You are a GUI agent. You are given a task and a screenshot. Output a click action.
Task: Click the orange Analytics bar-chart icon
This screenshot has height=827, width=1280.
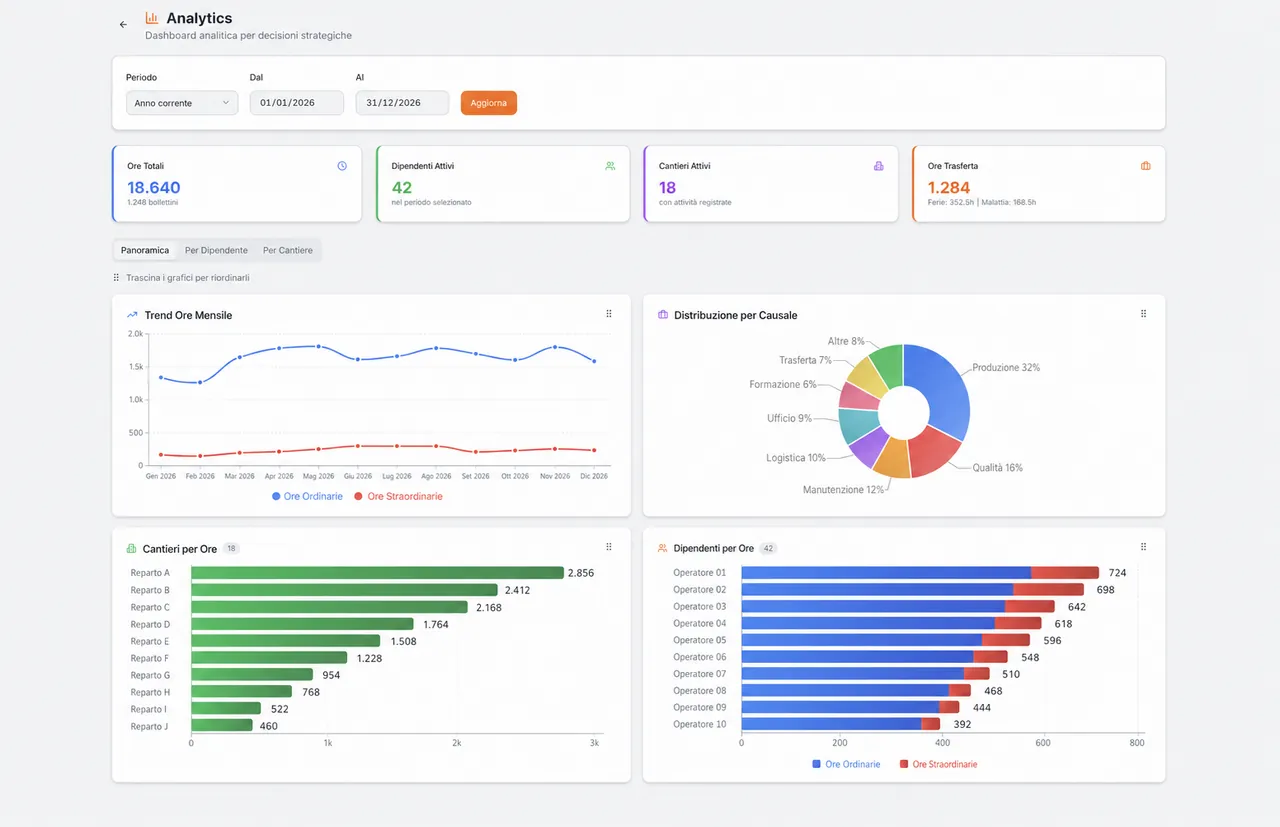(152, 18)
